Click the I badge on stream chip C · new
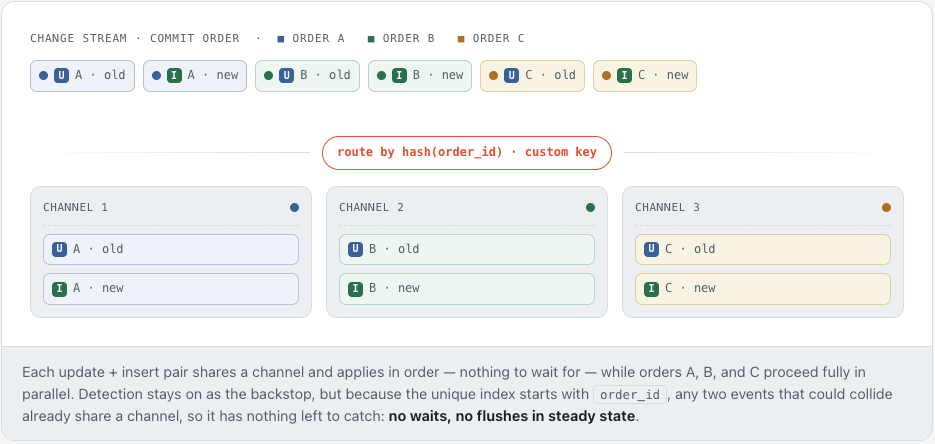This screenshot has height=444, width=935. tap(624, 76)
